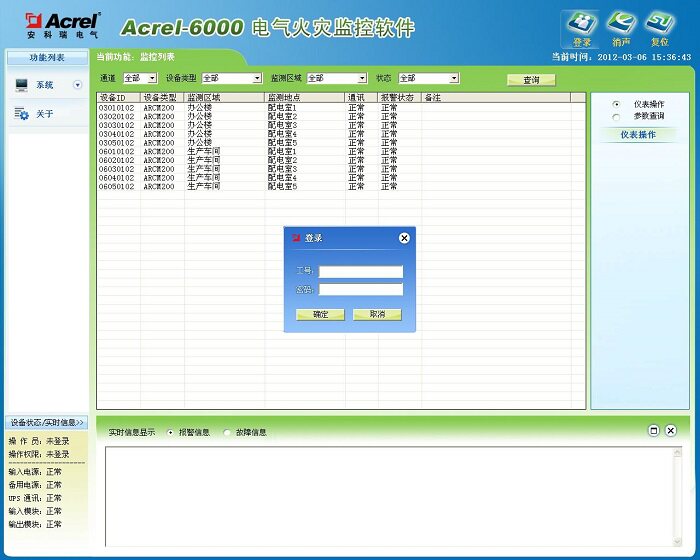Select row with device ID 06040102
This screenshot has width=700, height=560.
tap(342, 178)
